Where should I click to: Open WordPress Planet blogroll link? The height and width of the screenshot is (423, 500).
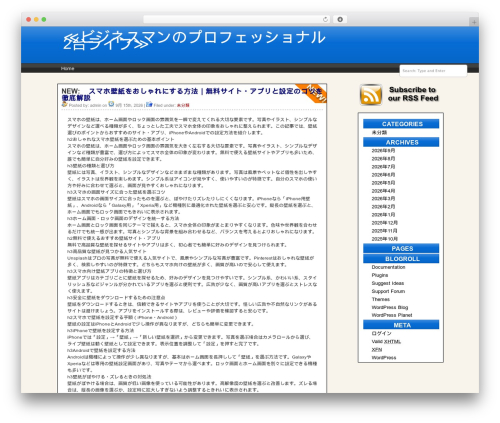click(x=392, y=315)
